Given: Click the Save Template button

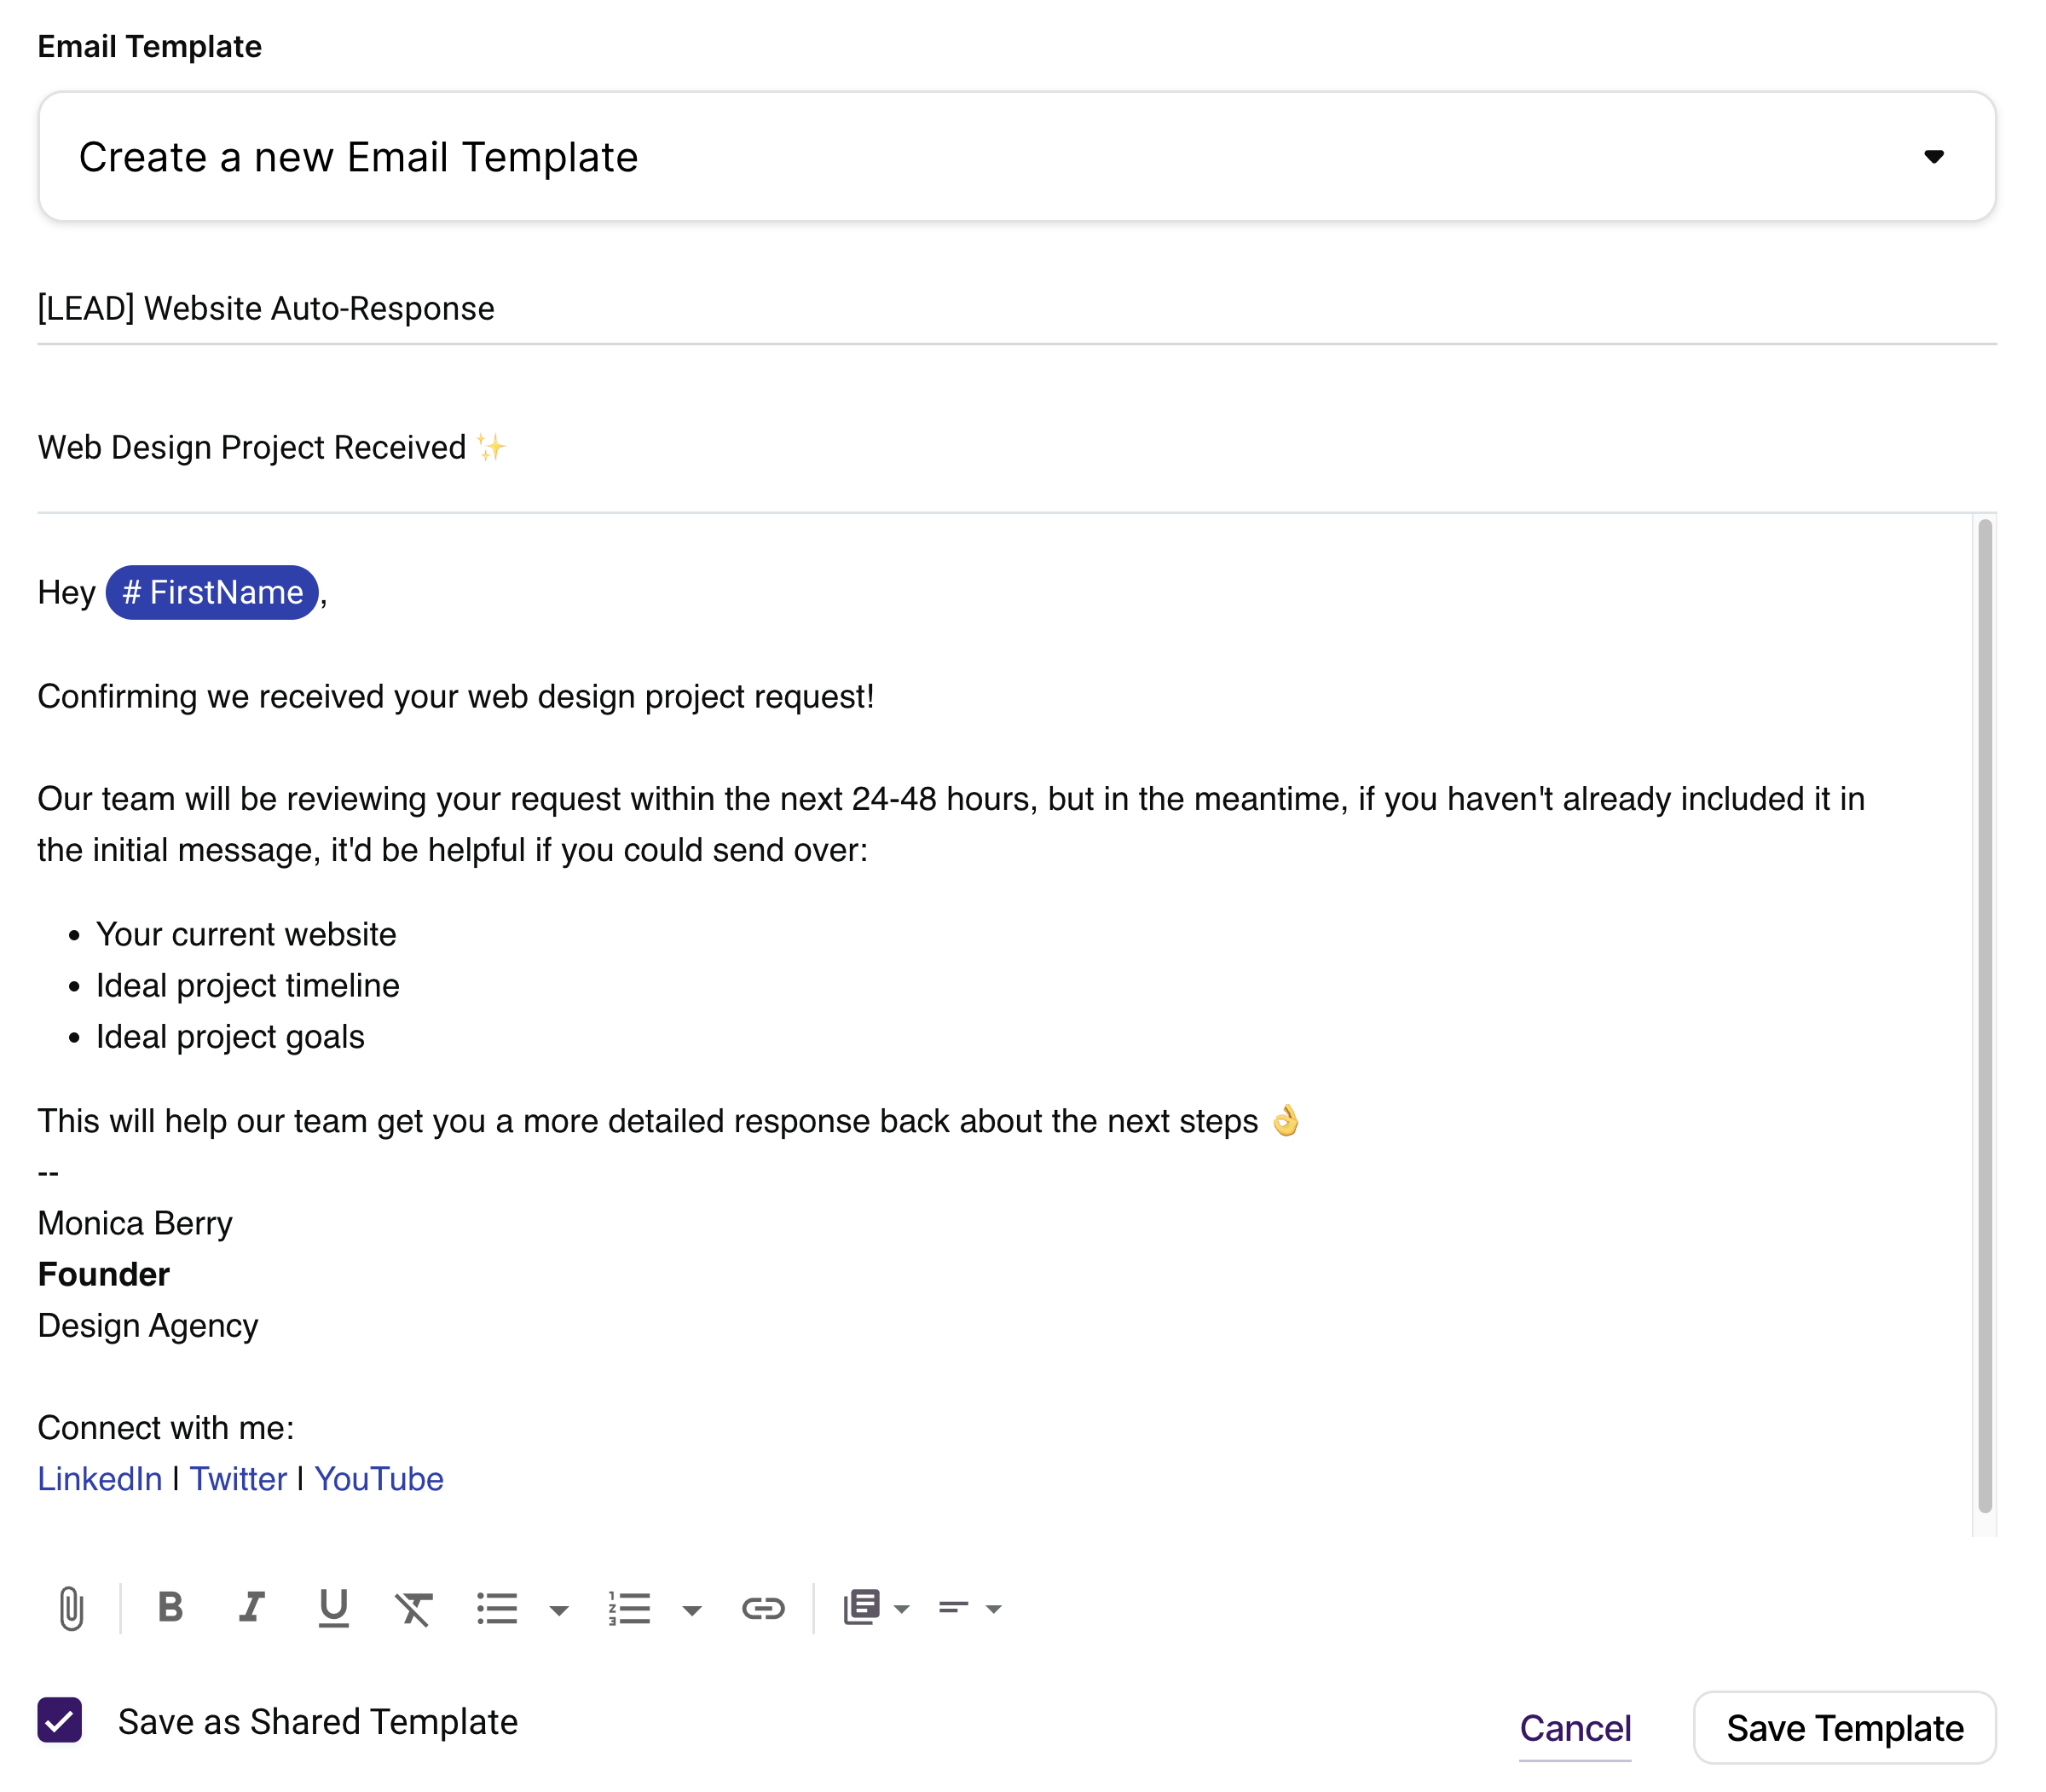Looking at the screenshot, I should point(1844,1728).
